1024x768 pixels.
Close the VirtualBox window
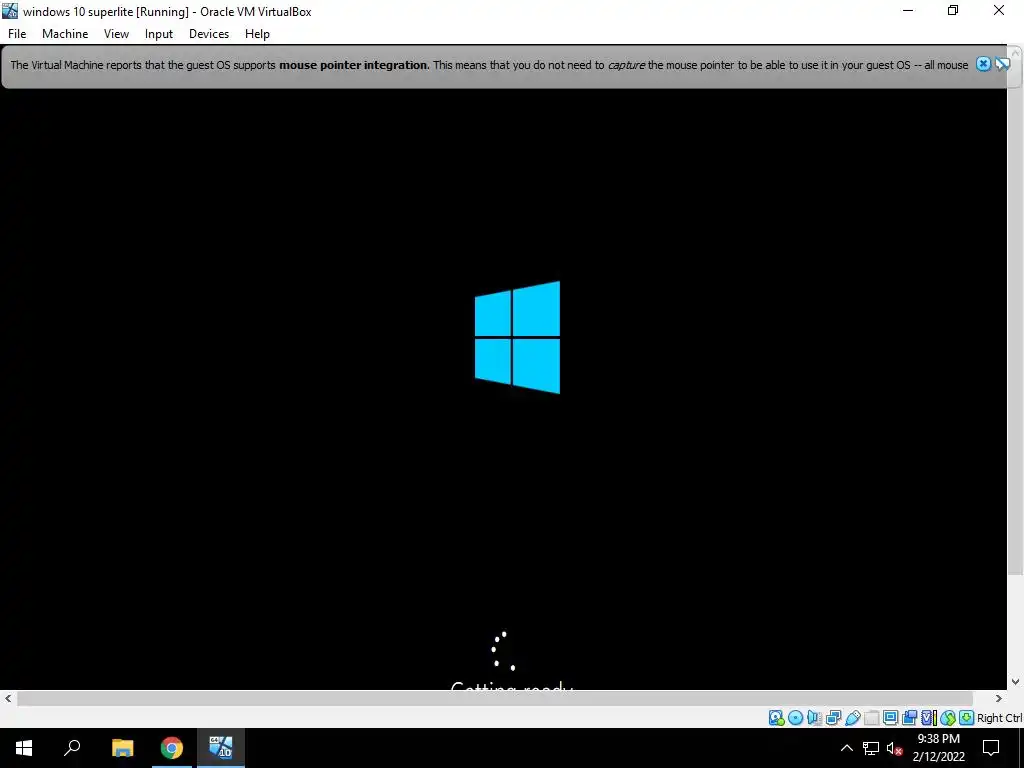point(999,11)
